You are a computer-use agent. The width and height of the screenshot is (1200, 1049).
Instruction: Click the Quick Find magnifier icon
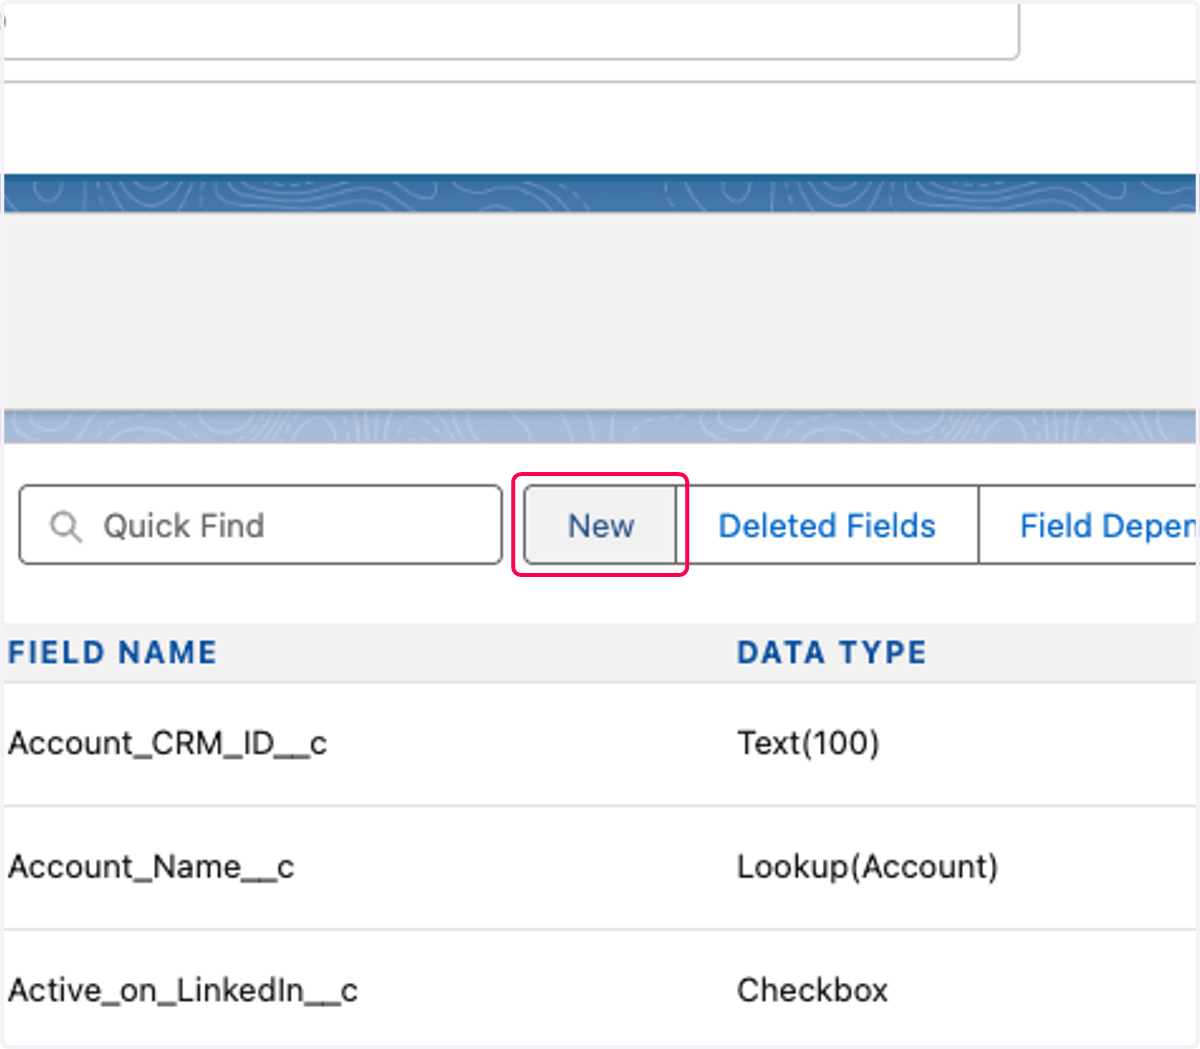tap(66, 526)
